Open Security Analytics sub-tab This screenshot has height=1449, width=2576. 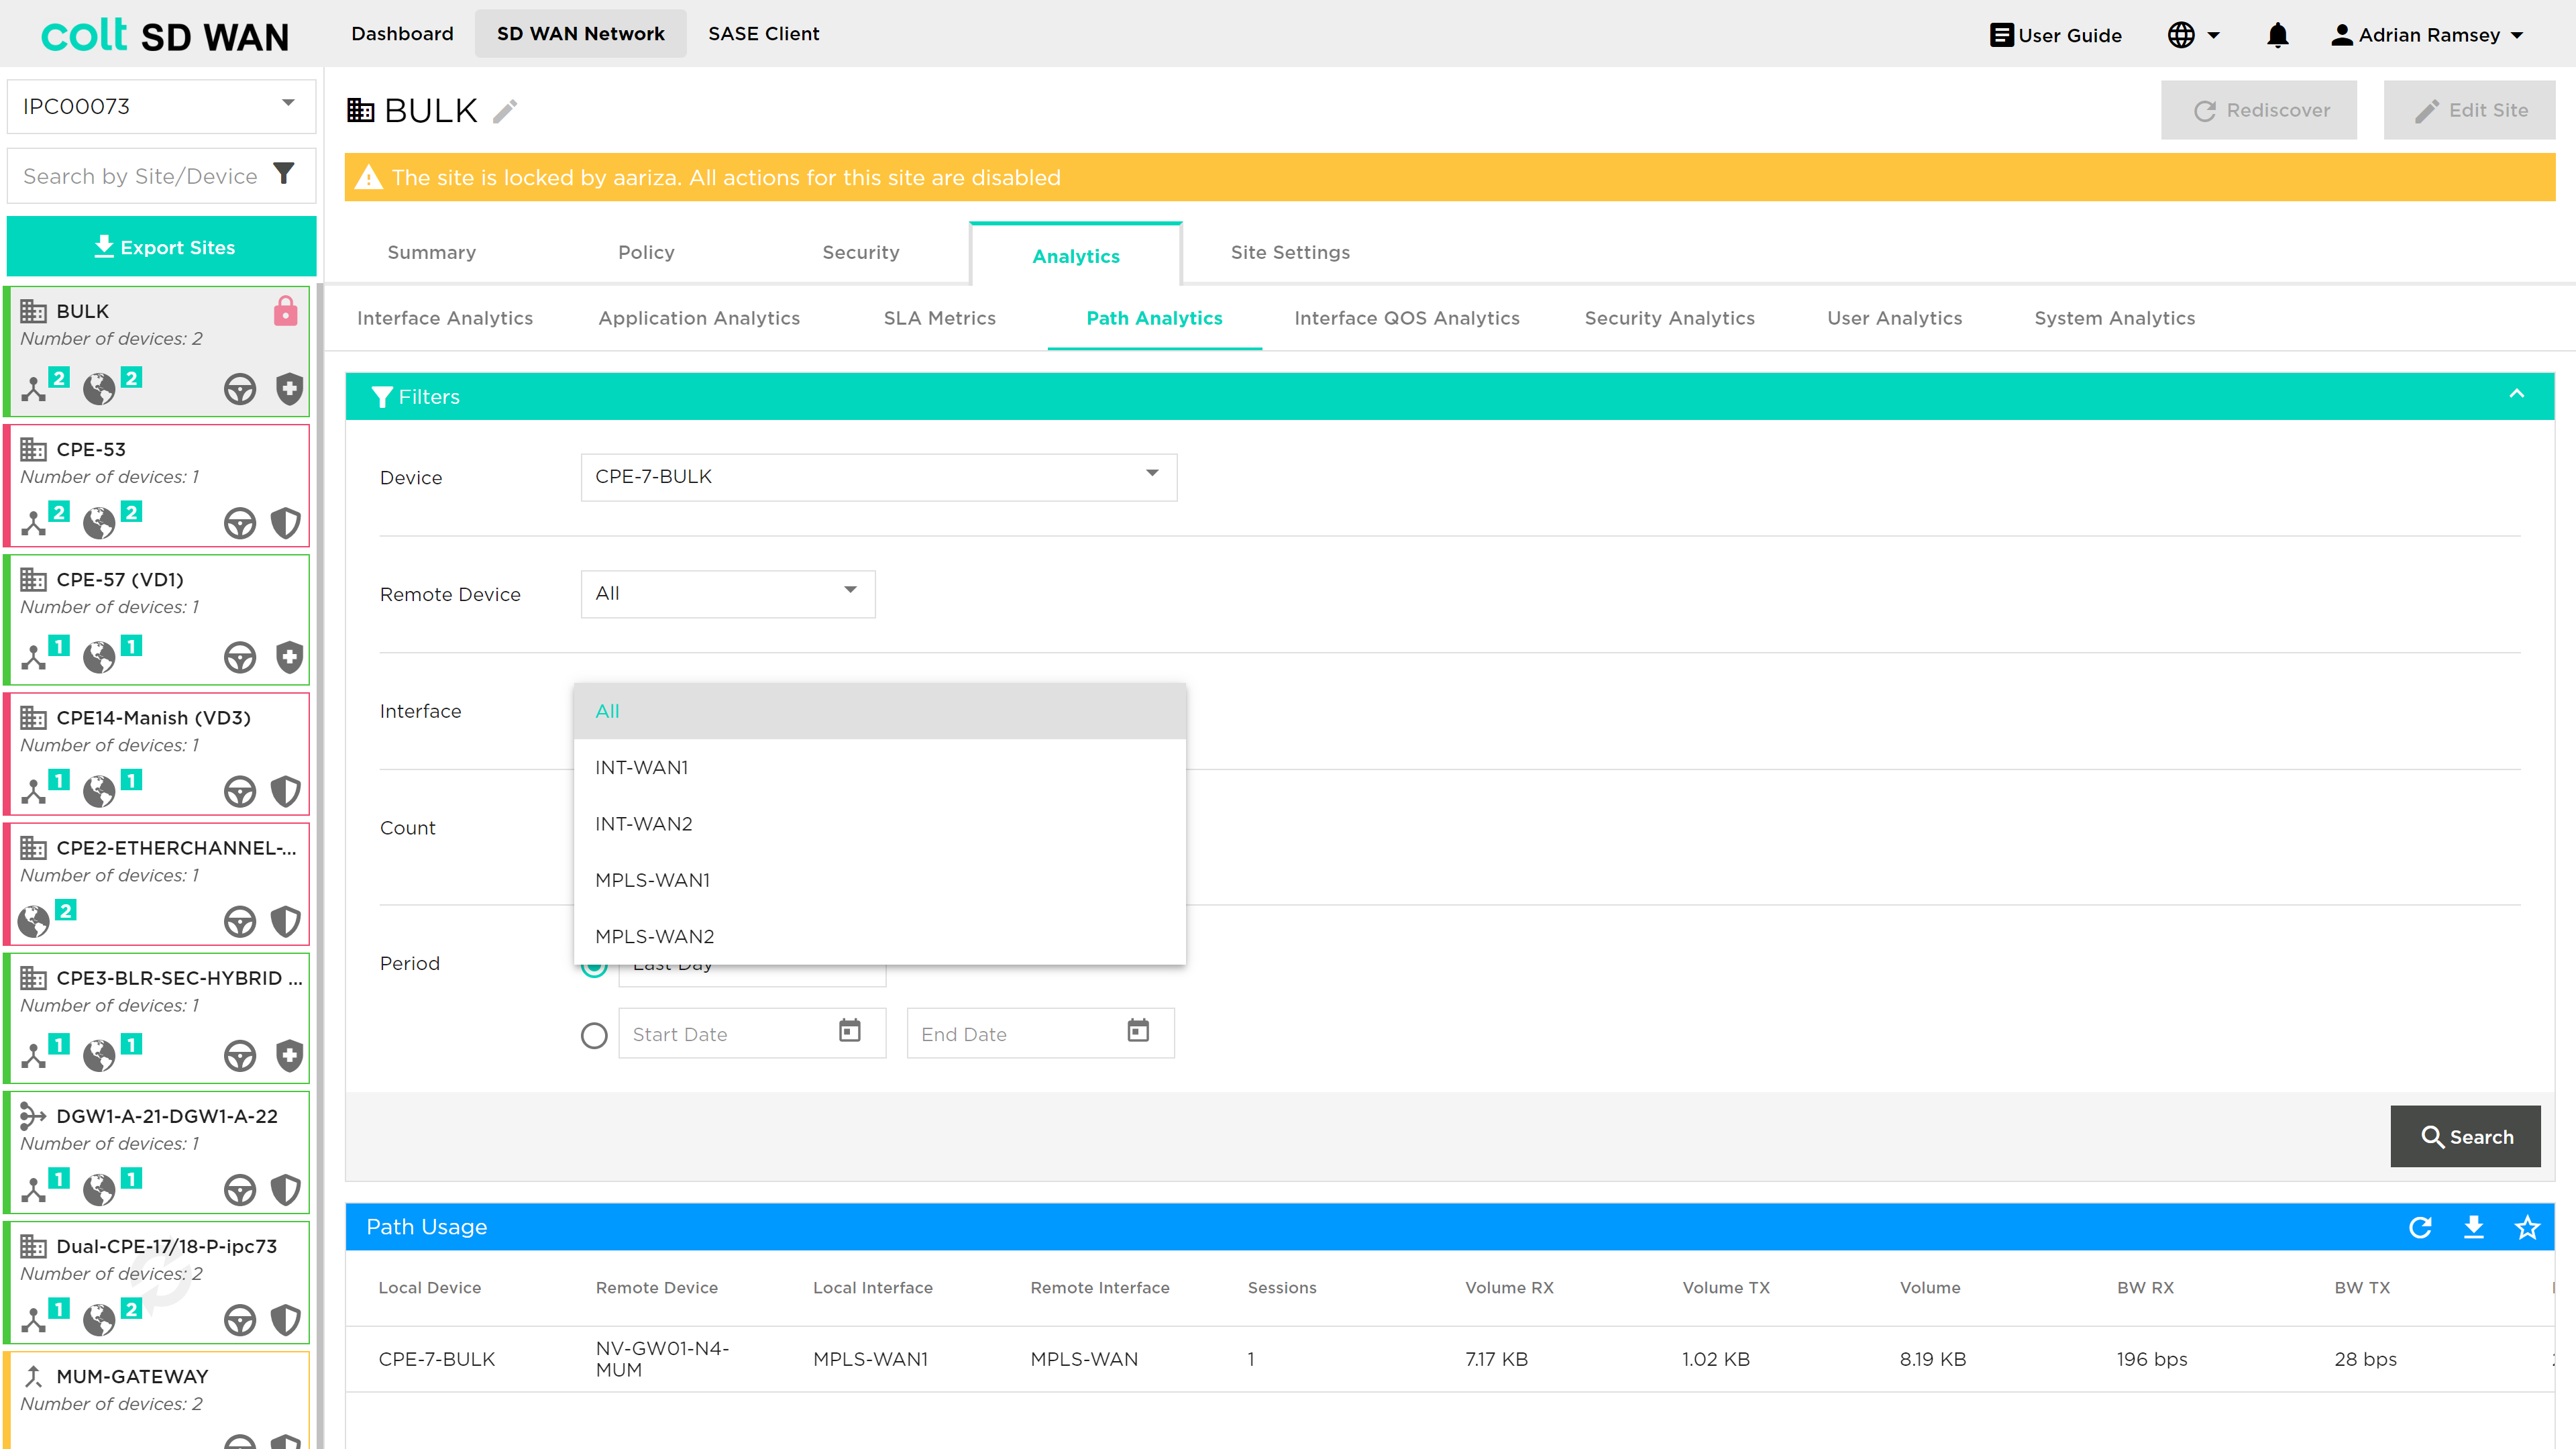tap(1669, 318)
